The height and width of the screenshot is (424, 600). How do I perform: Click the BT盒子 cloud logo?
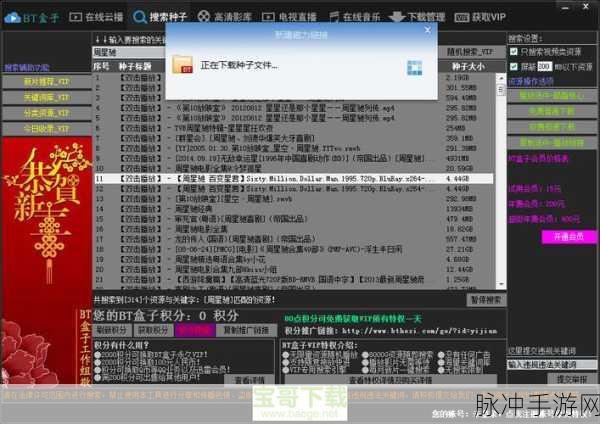click(x=31, y=17)
